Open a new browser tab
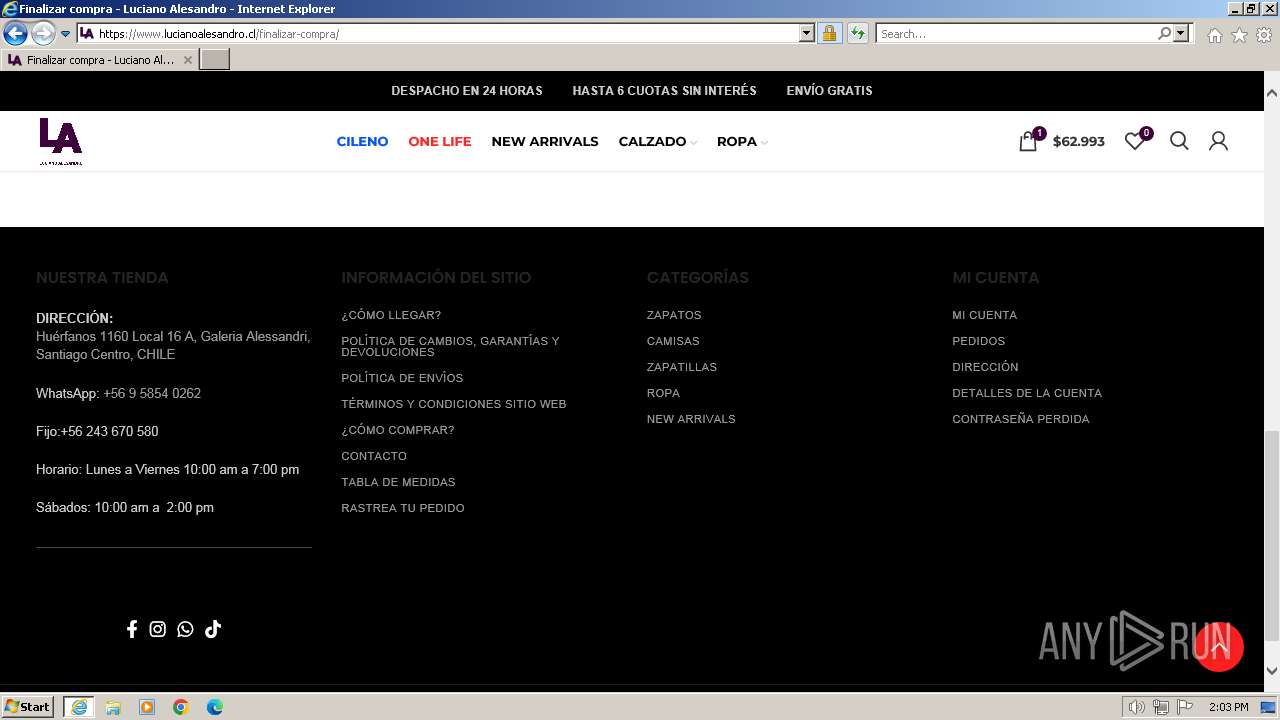This screenshot has width=1280, height=720. point(215,60)
